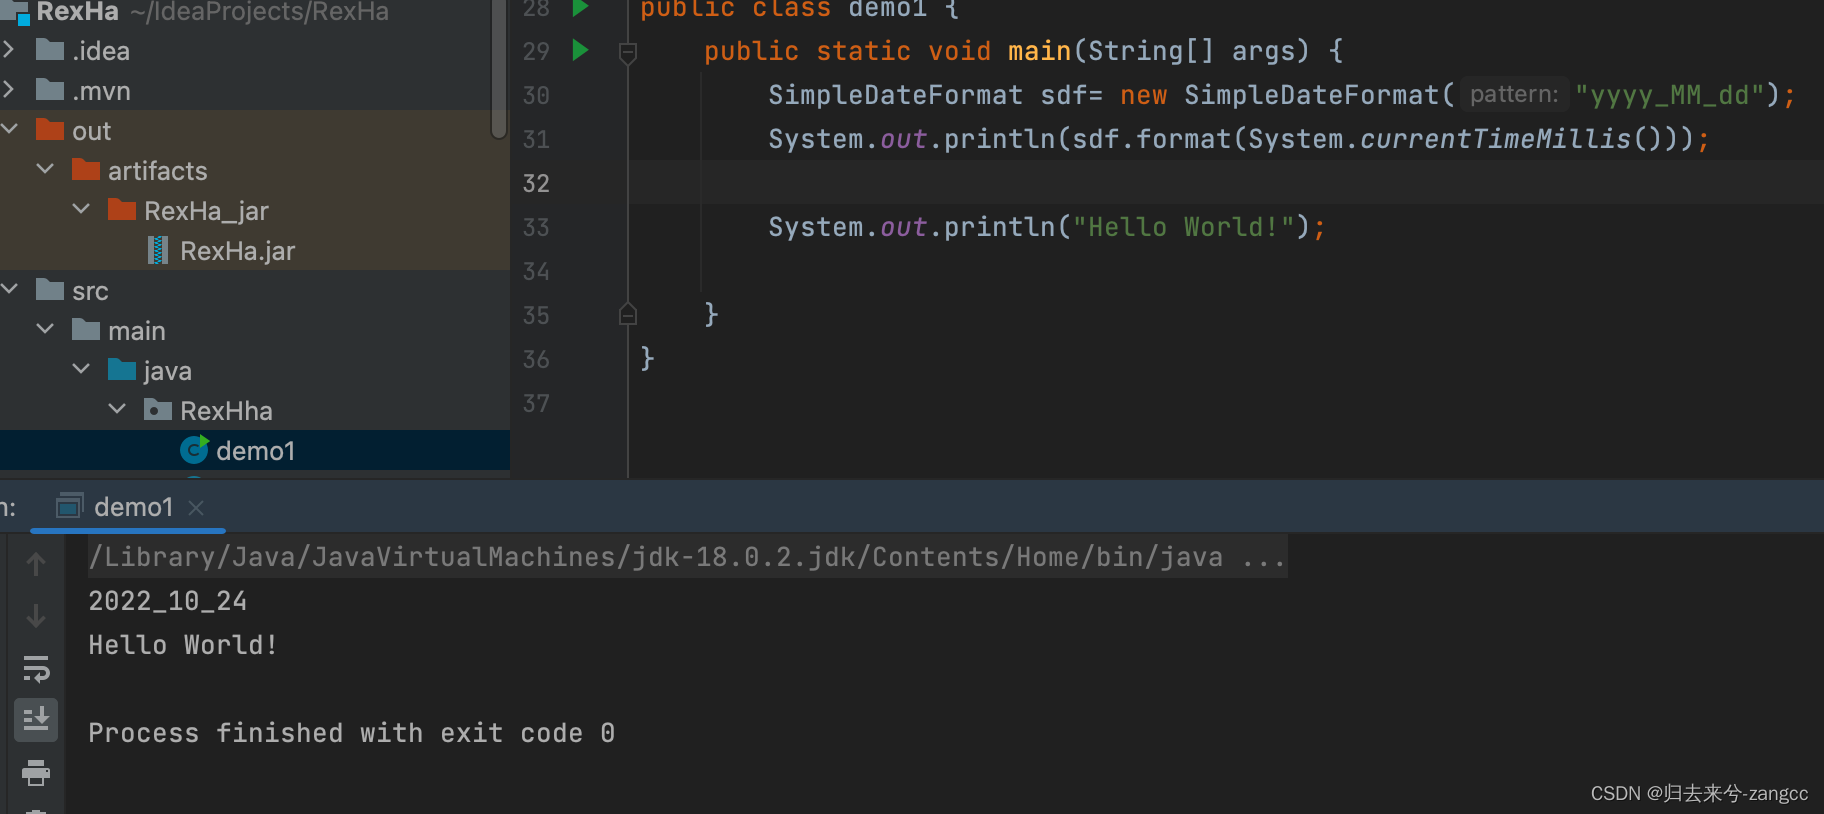Click line number 33 in gutter
The height and width of the screenshot is (814, 1824).
click(x=536, y=227)
